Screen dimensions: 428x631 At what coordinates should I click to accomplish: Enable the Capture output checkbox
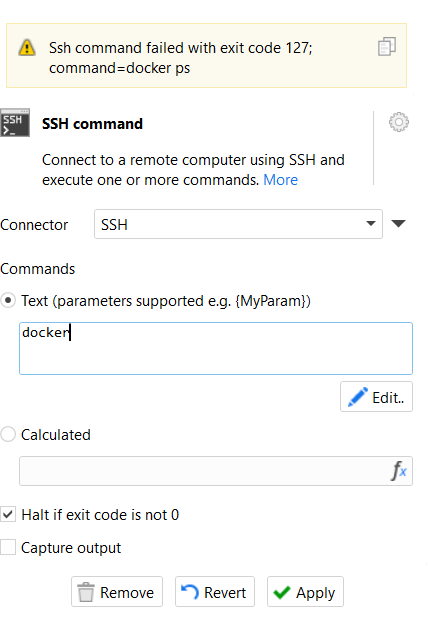pos(8,547)
